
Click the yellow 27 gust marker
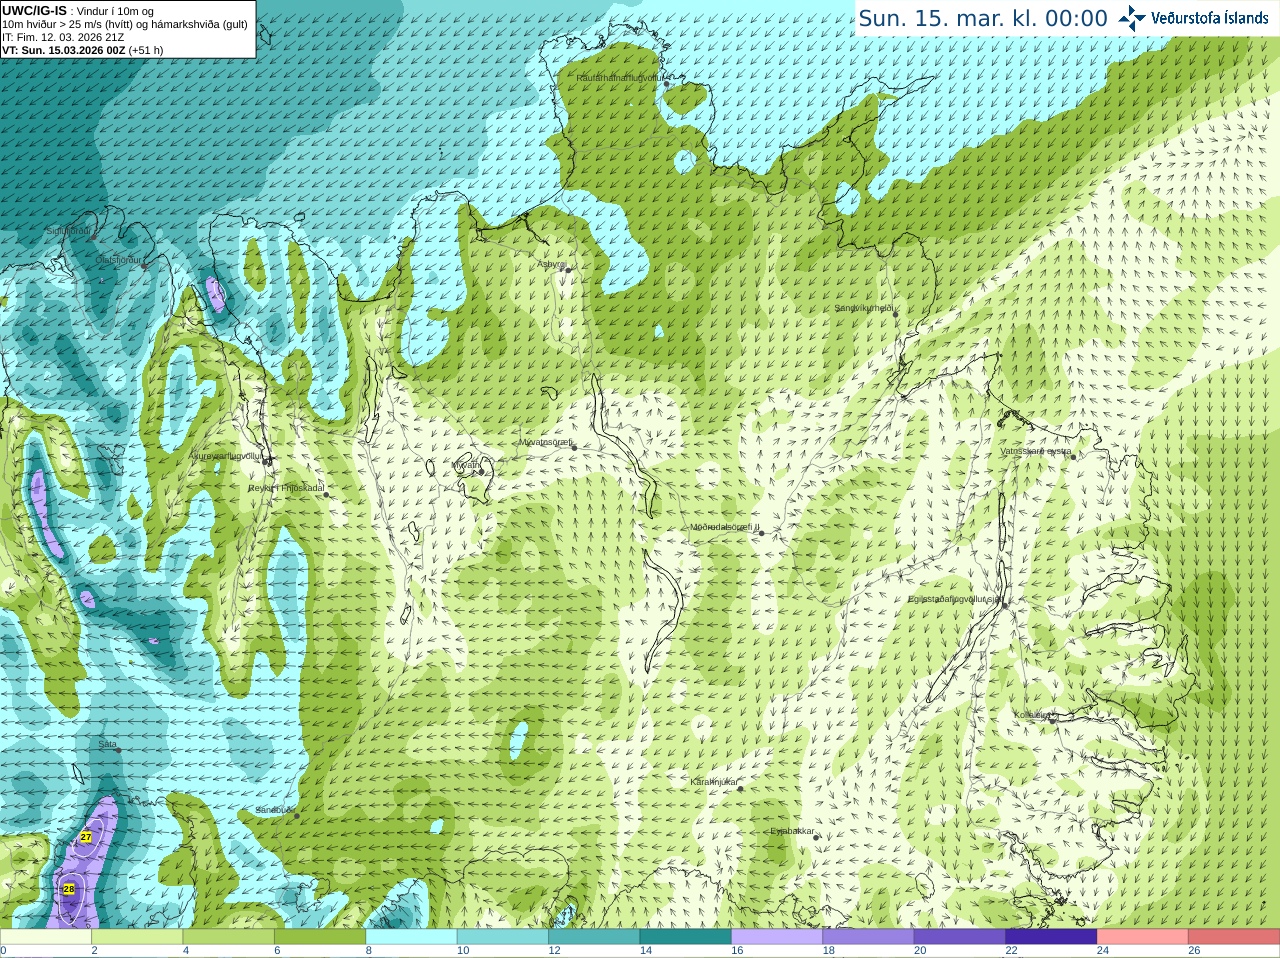pos(86,837)
